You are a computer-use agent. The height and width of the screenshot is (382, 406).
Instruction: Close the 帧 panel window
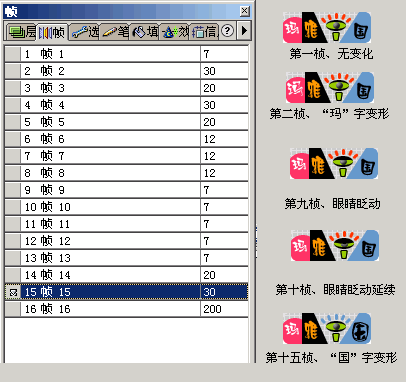pos(245,11)
